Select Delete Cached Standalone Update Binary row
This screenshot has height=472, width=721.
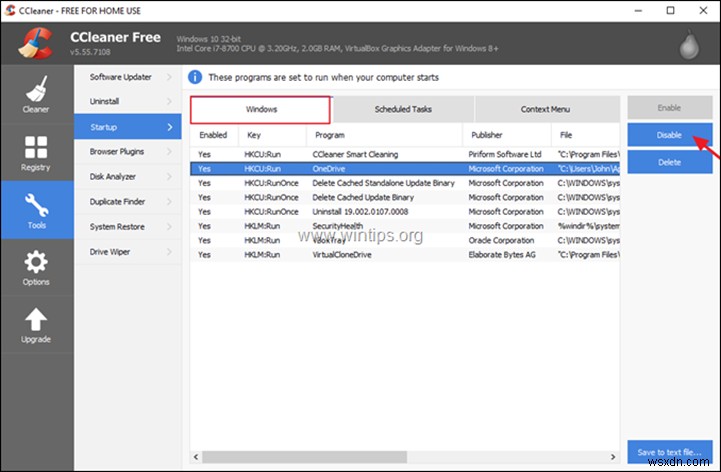pyautogui.click(x=405, y=183)
